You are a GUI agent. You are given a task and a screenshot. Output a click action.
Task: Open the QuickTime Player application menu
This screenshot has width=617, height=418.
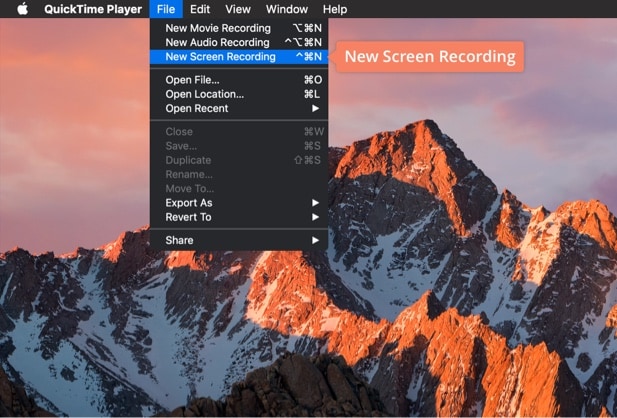[93, 9]
